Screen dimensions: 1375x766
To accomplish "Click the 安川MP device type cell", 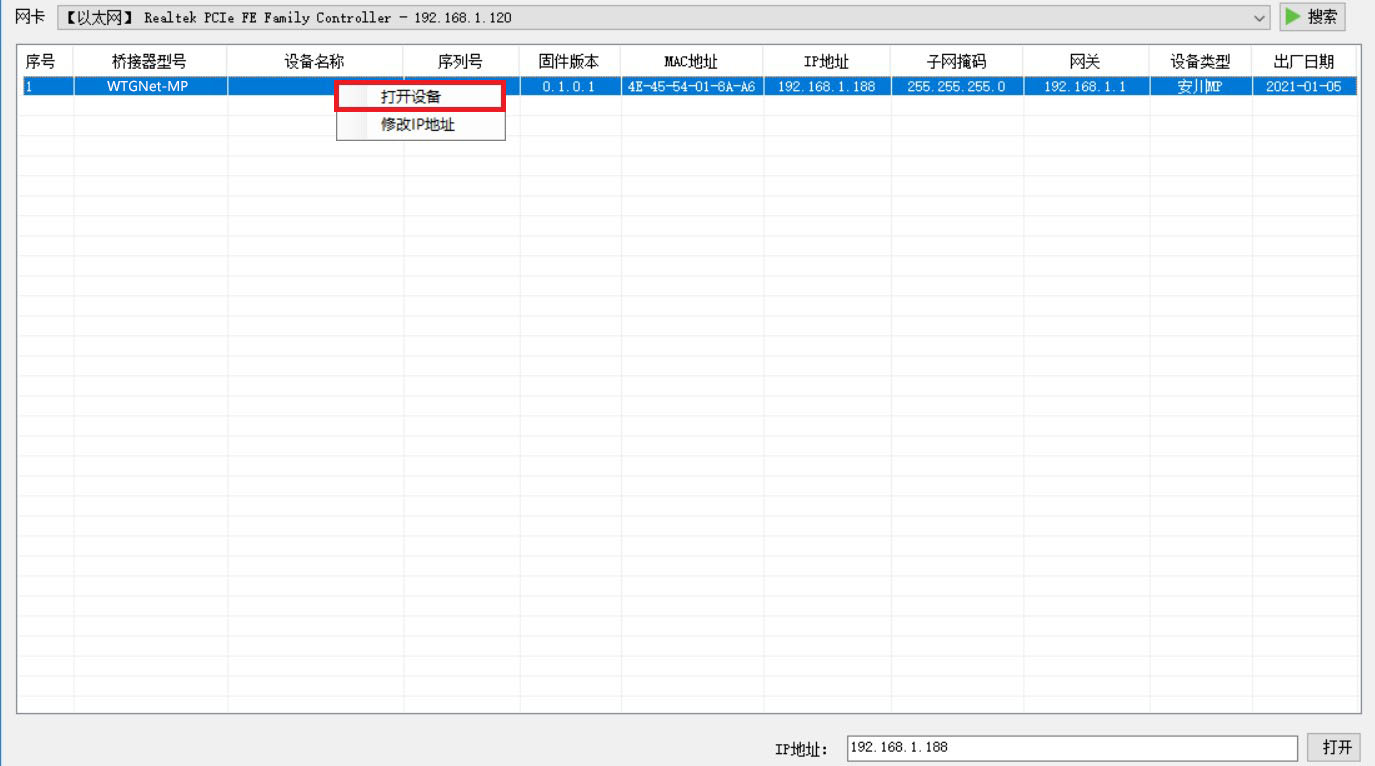I will click(1200, 86).
